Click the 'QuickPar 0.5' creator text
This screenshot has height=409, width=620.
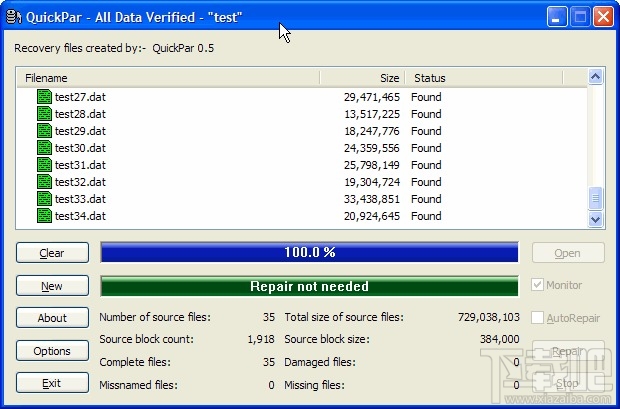[x=183, y=48]
